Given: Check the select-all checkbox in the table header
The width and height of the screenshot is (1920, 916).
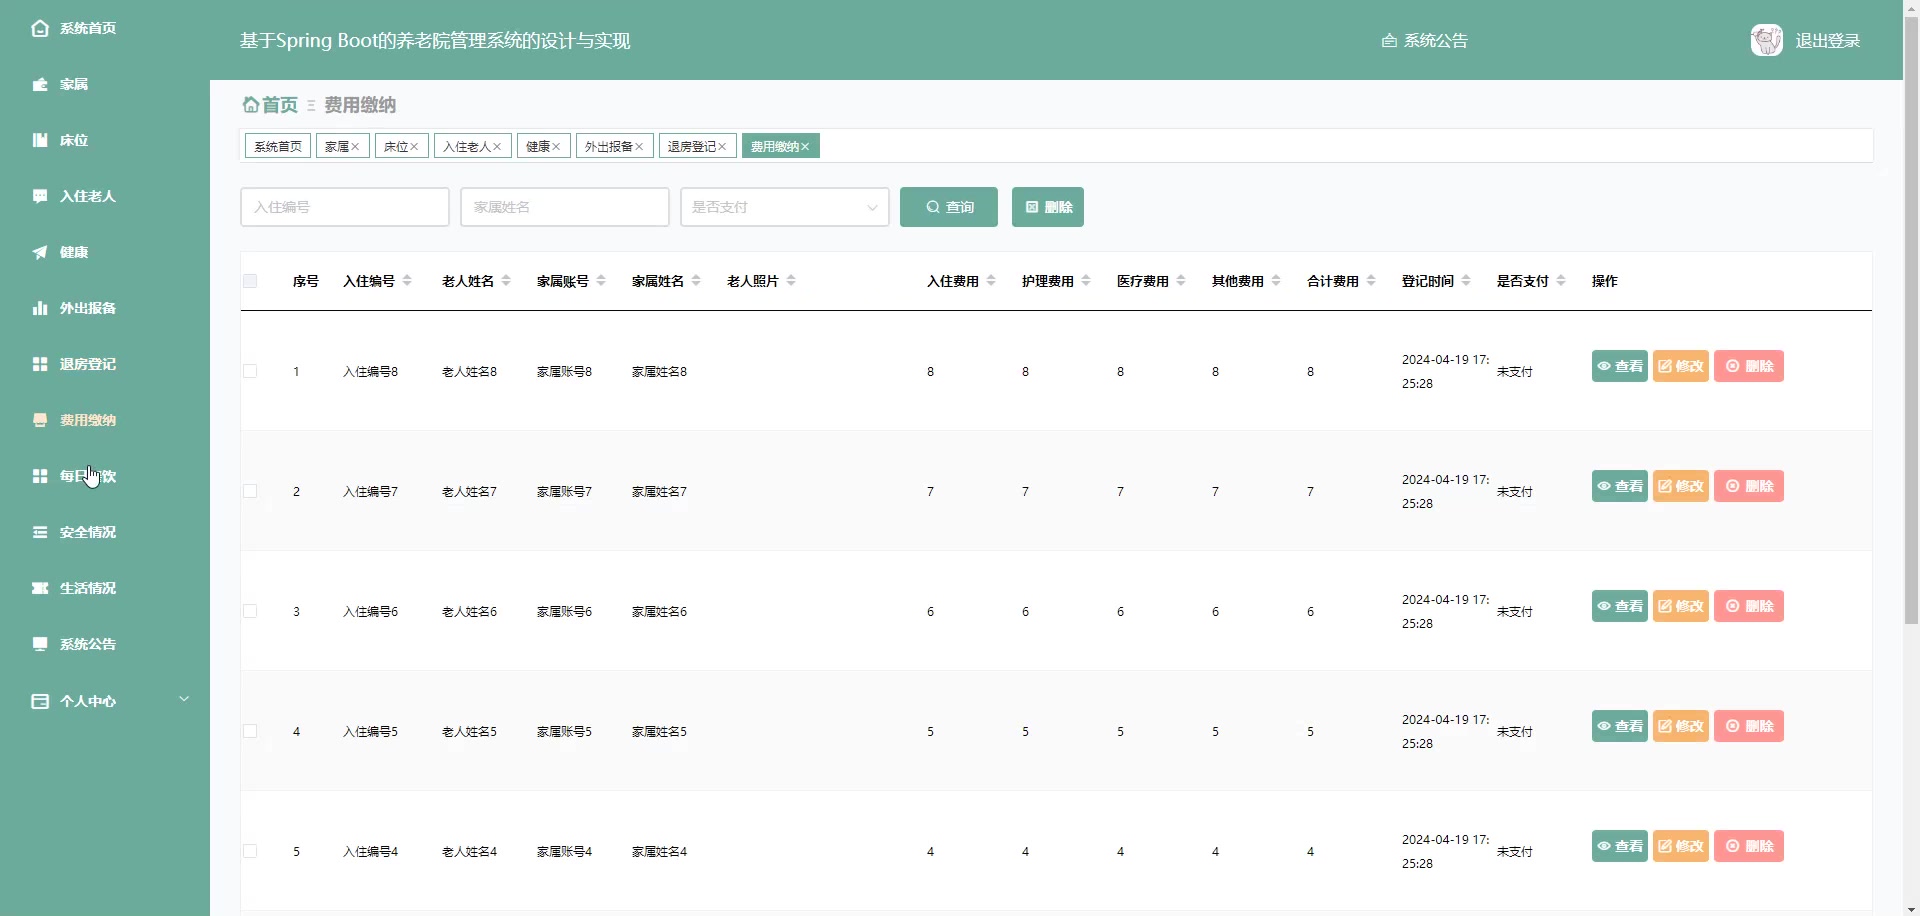Looking at the screenshot, I should click(250, 280).
